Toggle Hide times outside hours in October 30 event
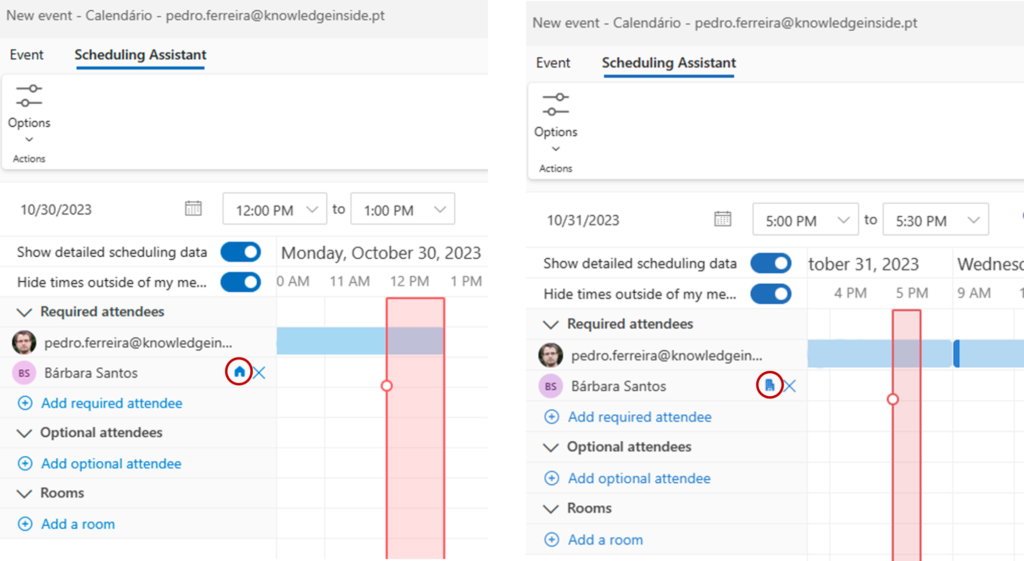1024x561 pixels. tap(240, 282)
